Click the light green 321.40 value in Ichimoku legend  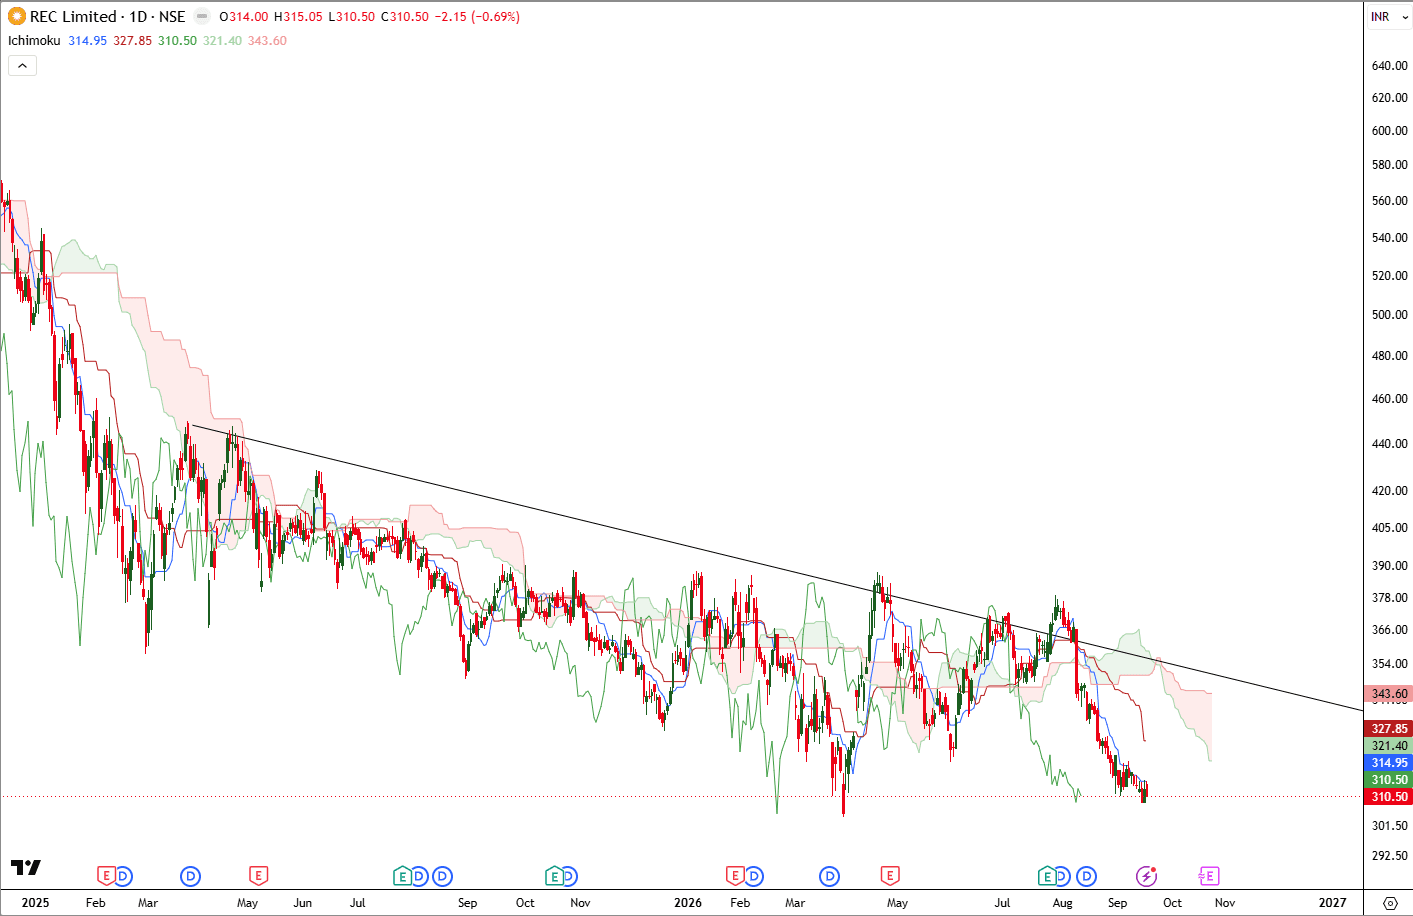click(x=222, y=41)
